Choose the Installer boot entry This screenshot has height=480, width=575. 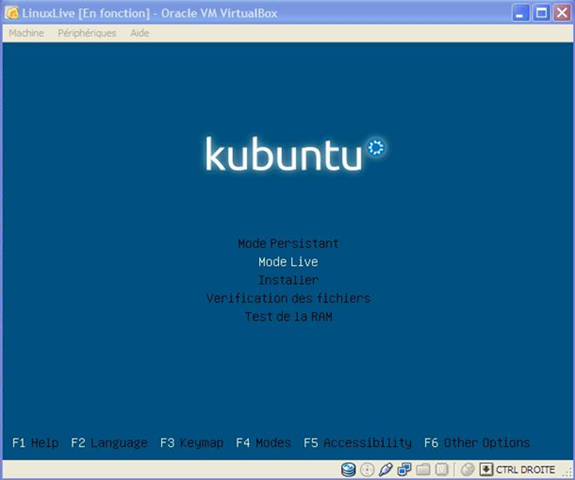[288, 280]
